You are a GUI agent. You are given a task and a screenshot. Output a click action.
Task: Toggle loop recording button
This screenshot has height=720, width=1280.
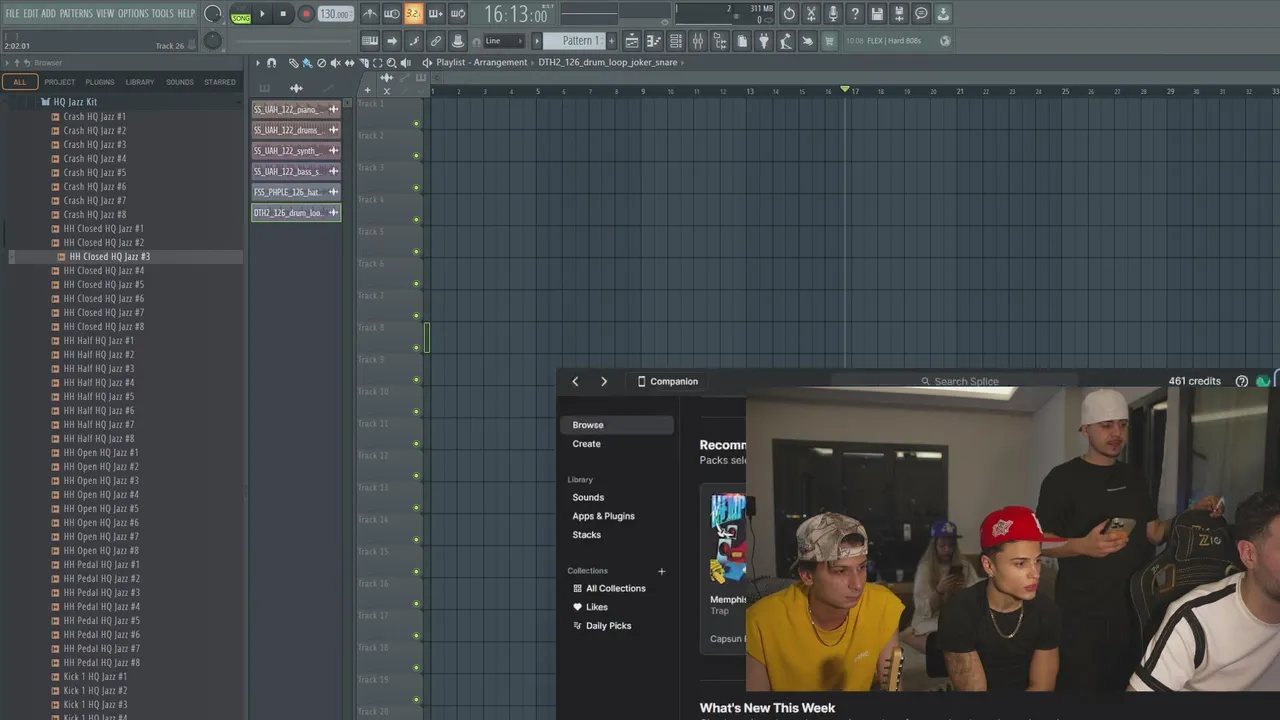tap(457, 14)
